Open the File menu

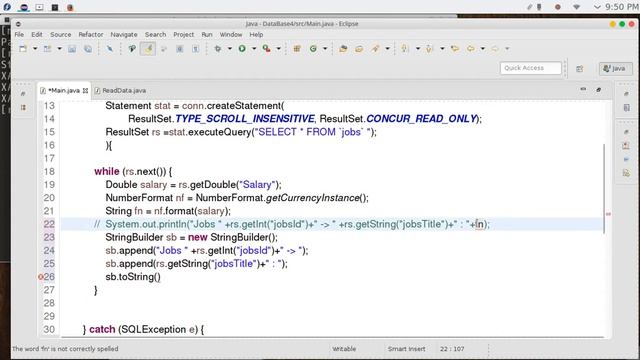pos(19,35)
